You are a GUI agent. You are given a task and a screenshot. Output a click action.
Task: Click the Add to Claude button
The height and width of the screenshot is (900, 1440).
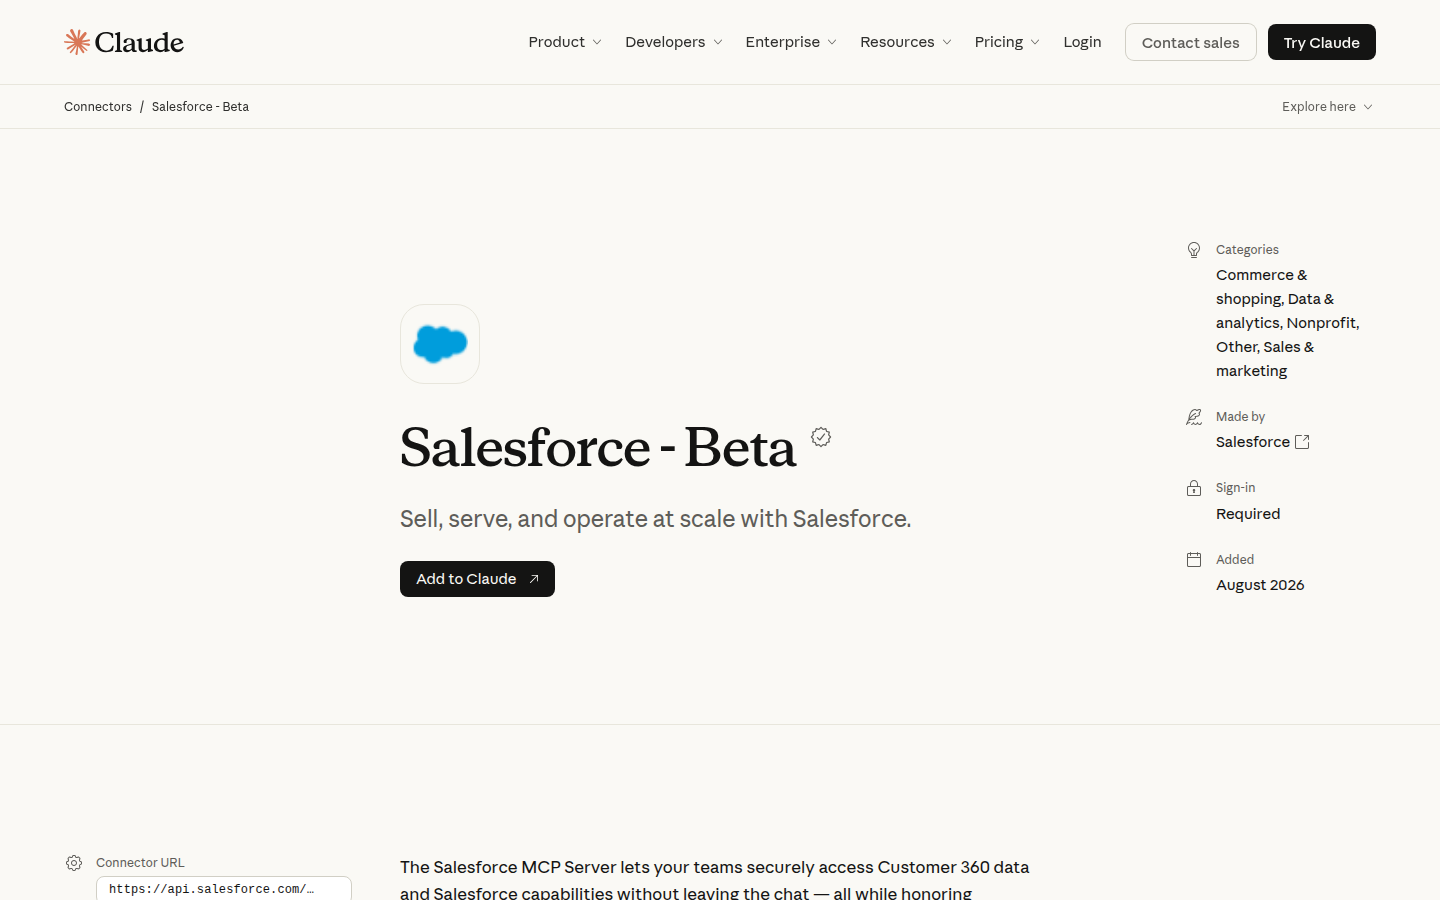(477, 579)
